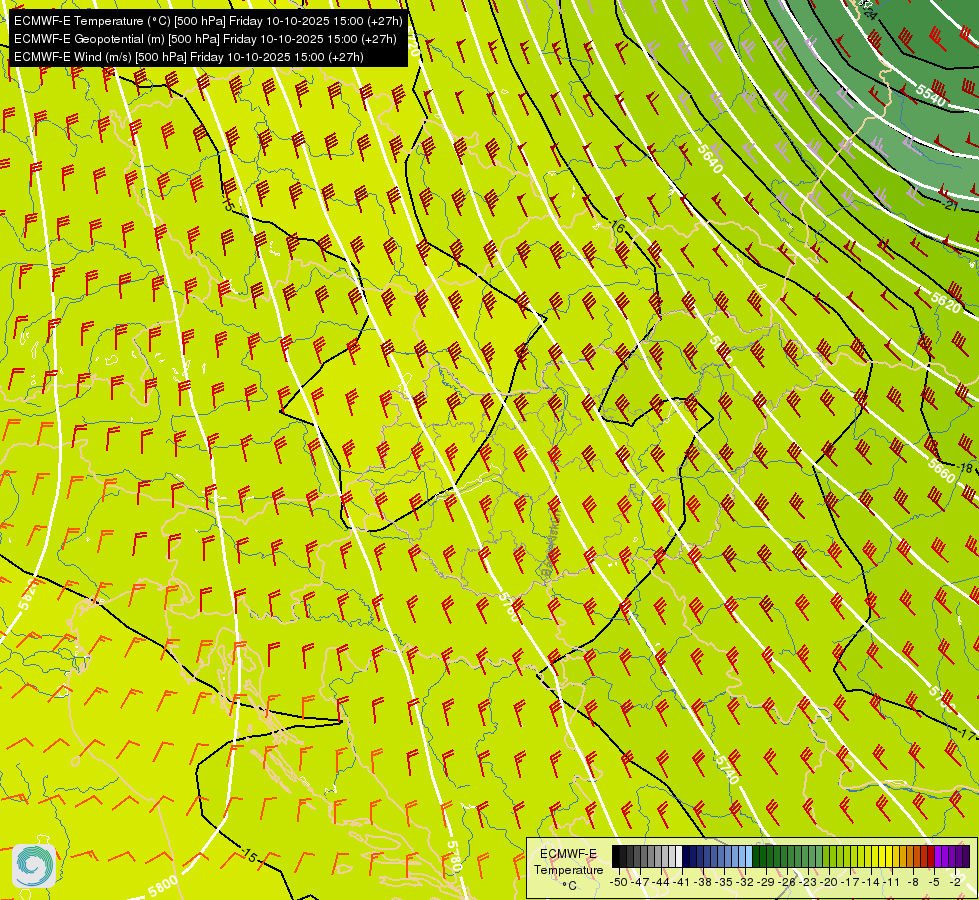This screenshot has width=979, height=900.
Task: Click the ECMWF-E Temperature °C legend title
Action: pyautogui.click(x=568, y=869)
